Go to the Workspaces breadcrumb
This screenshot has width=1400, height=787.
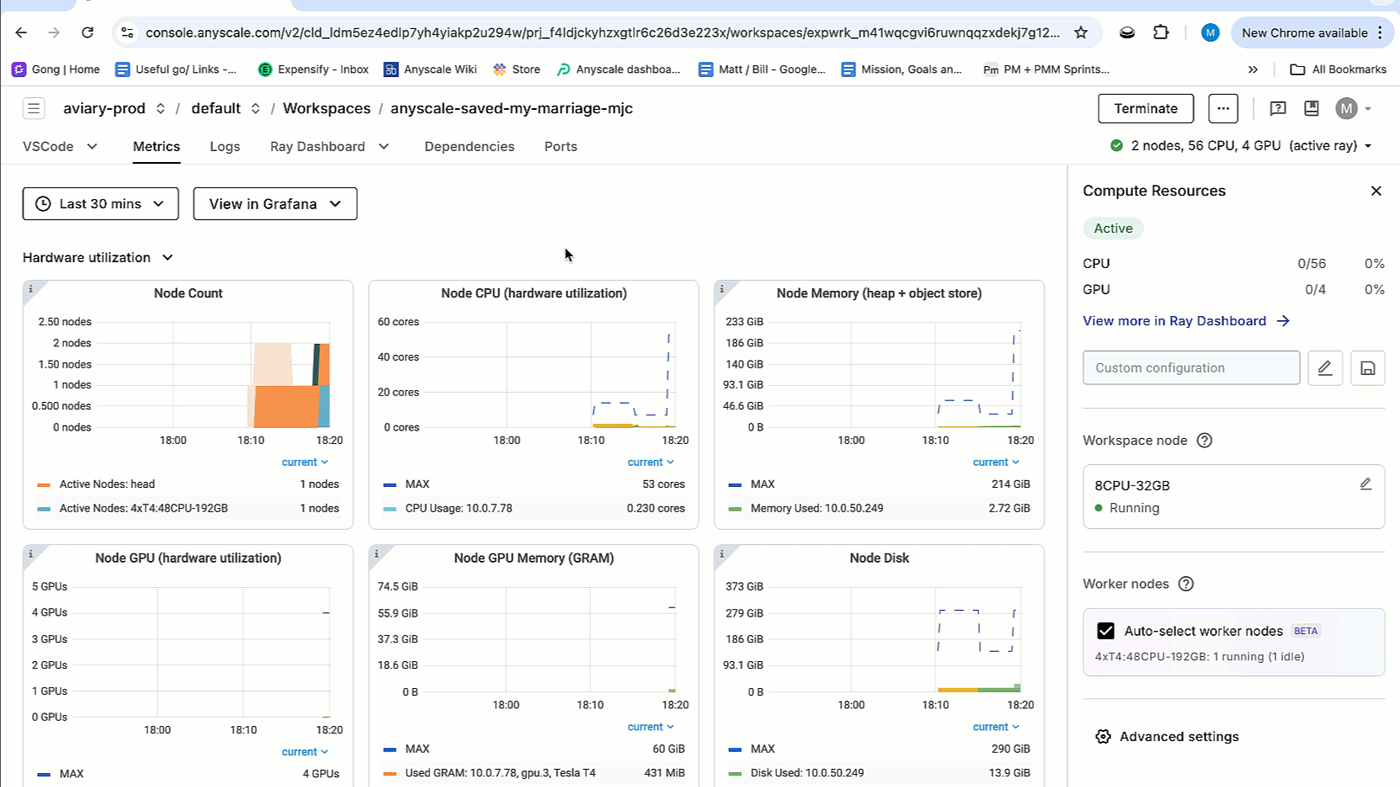[x=327, y=108]
